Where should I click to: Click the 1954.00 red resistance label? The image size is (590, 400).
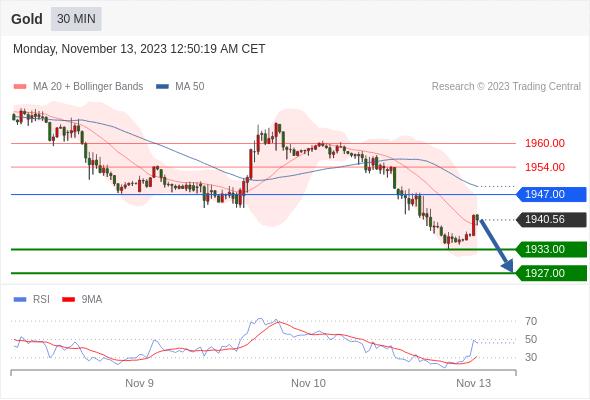[x=545, y=167]
